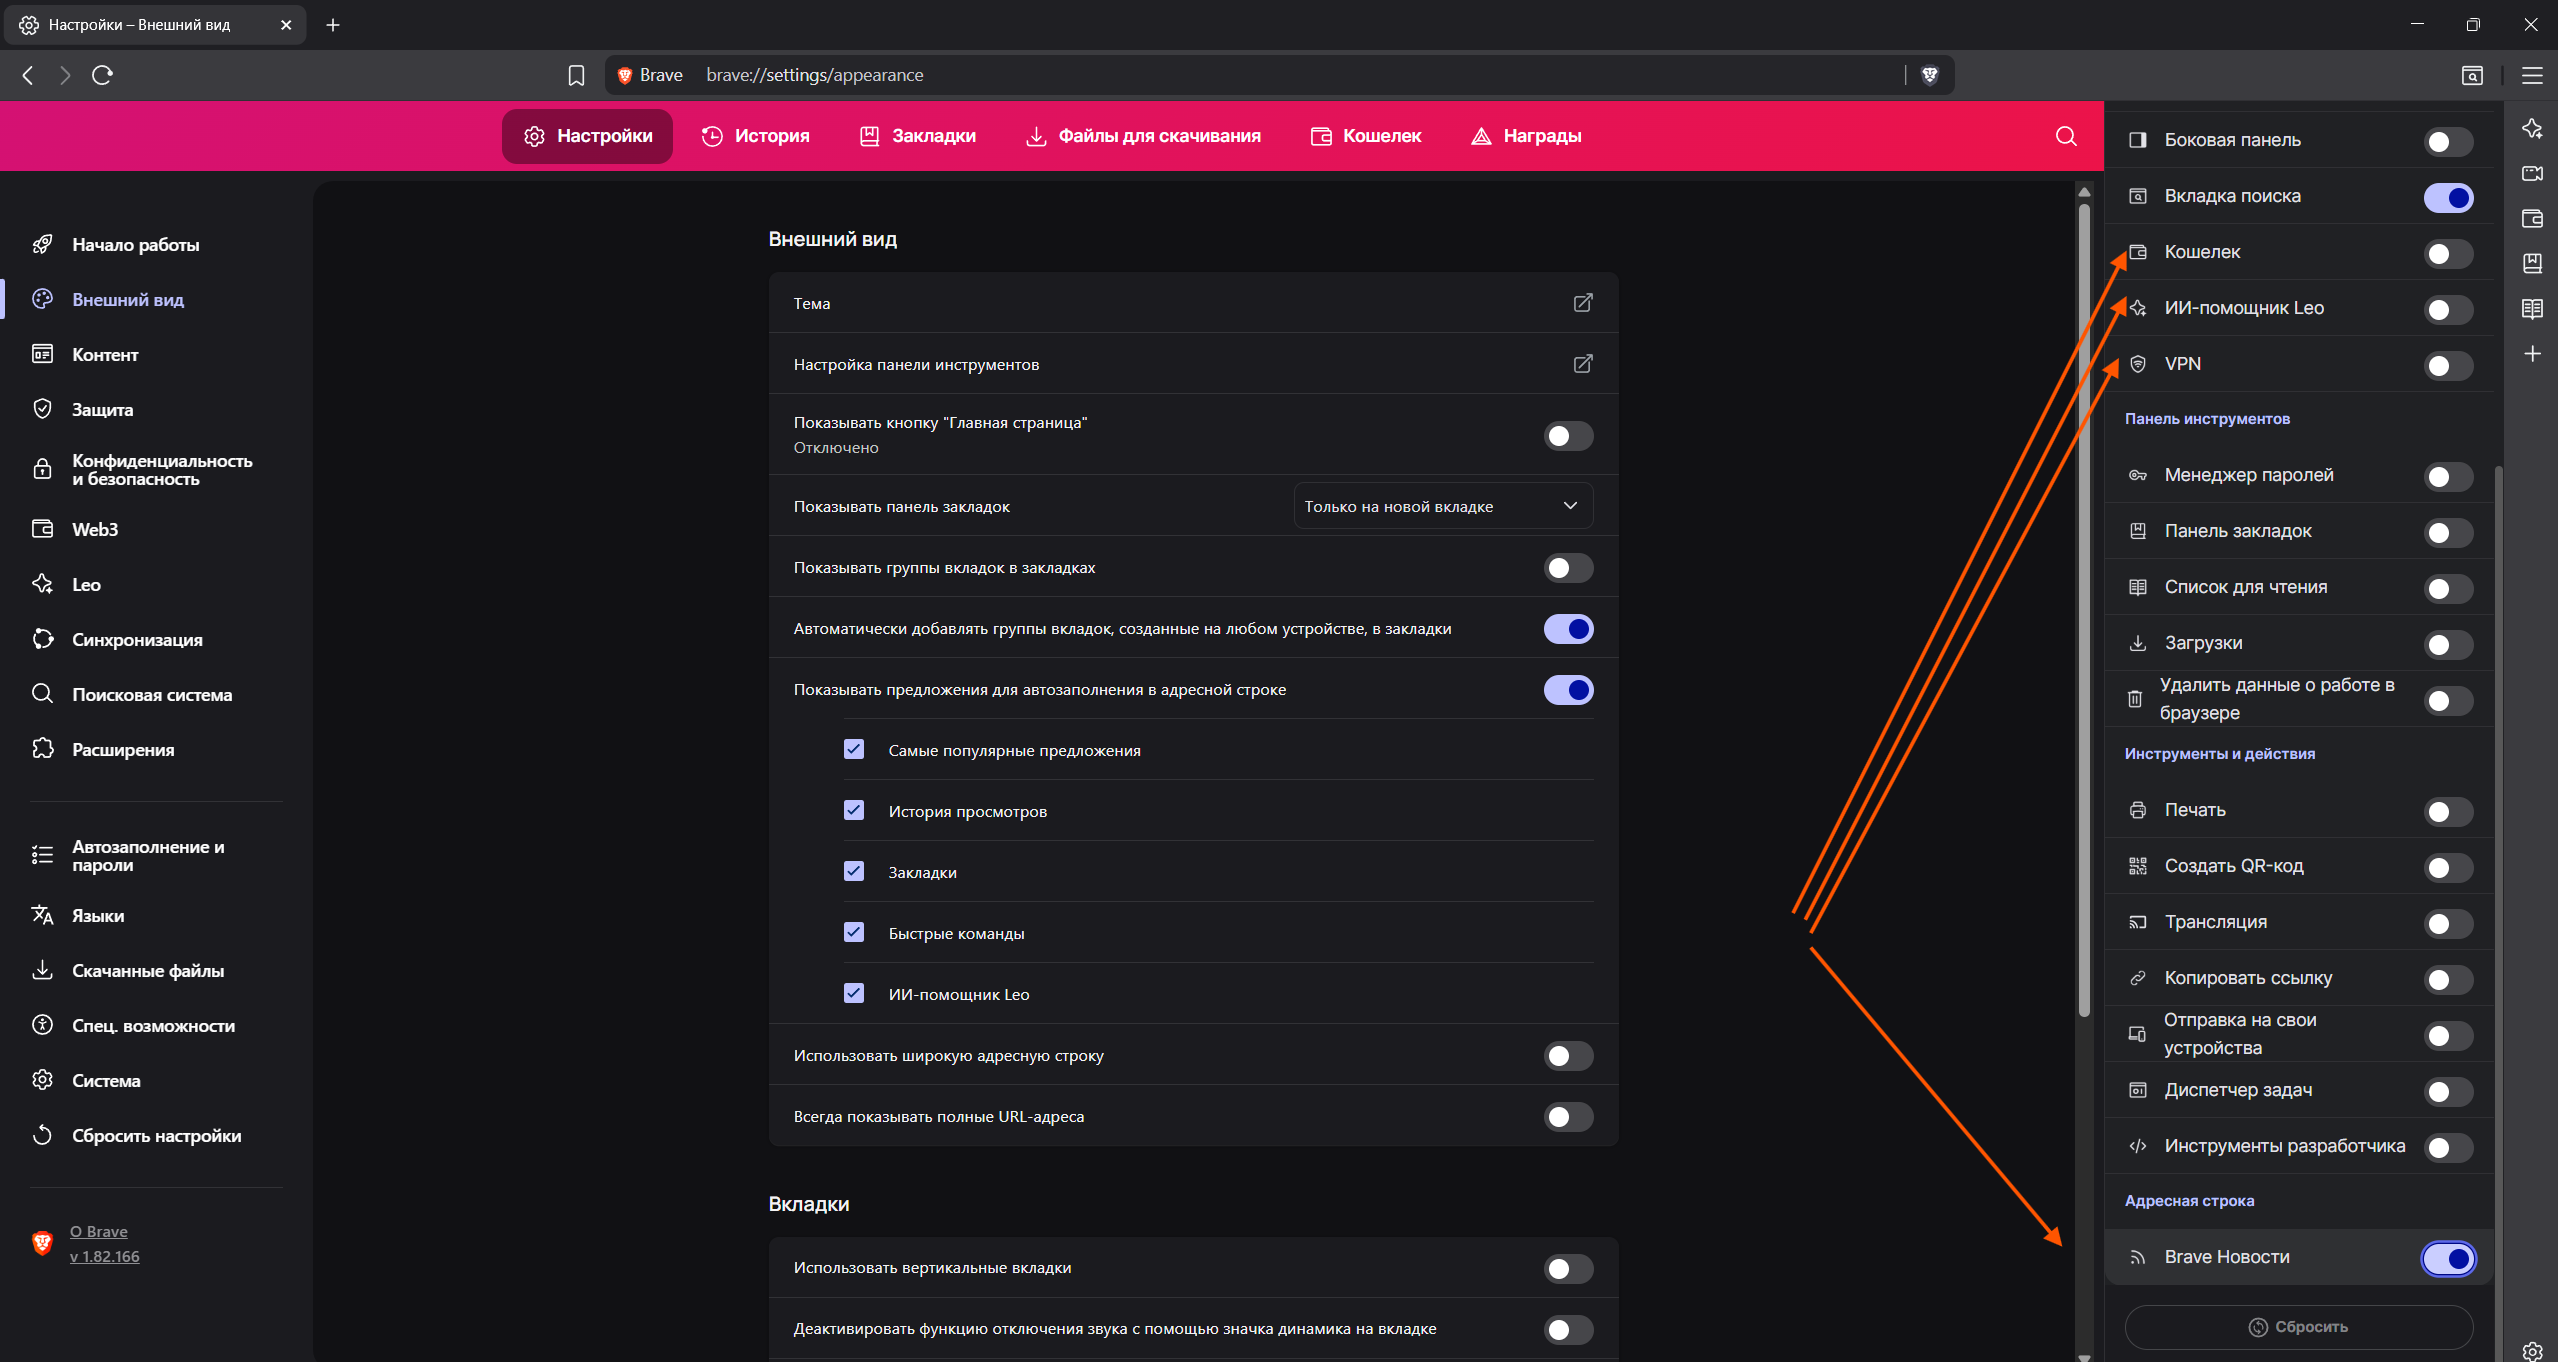Click the plus icon in right sidebar
The width and height of the screenshot is (2558, 1362).
pos(2532,354)
